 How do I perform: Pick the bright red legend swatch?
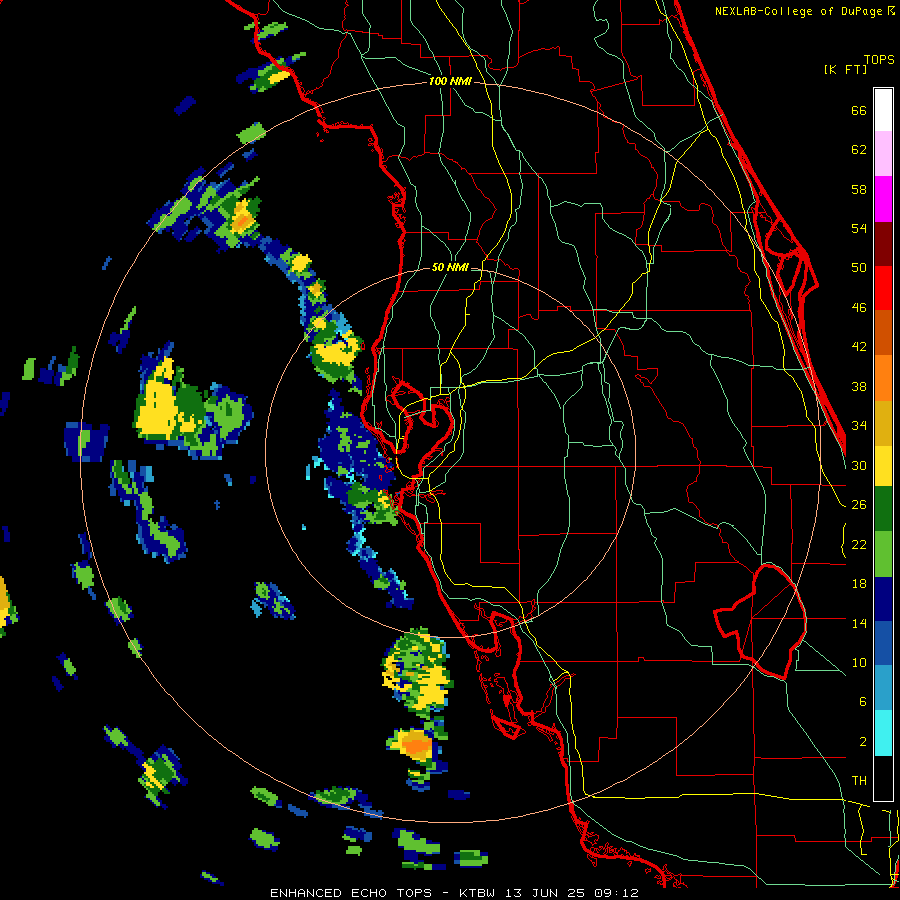pos(883,288)
